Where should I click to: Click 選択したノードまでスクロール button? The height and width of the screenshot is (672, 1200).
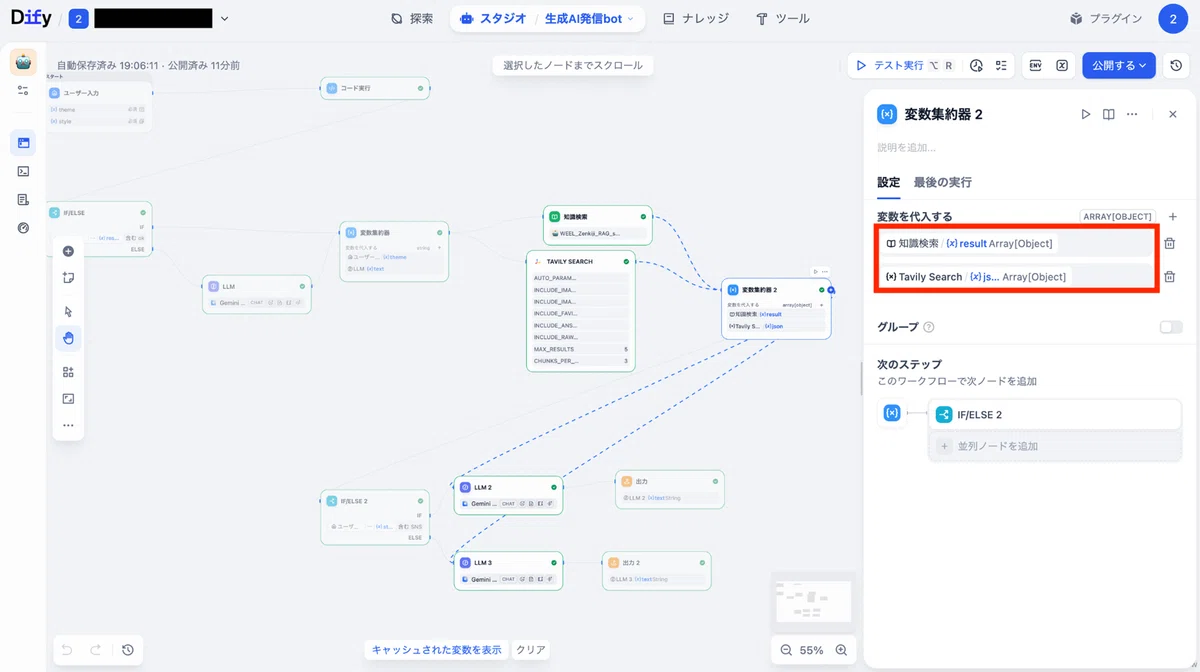574,65
